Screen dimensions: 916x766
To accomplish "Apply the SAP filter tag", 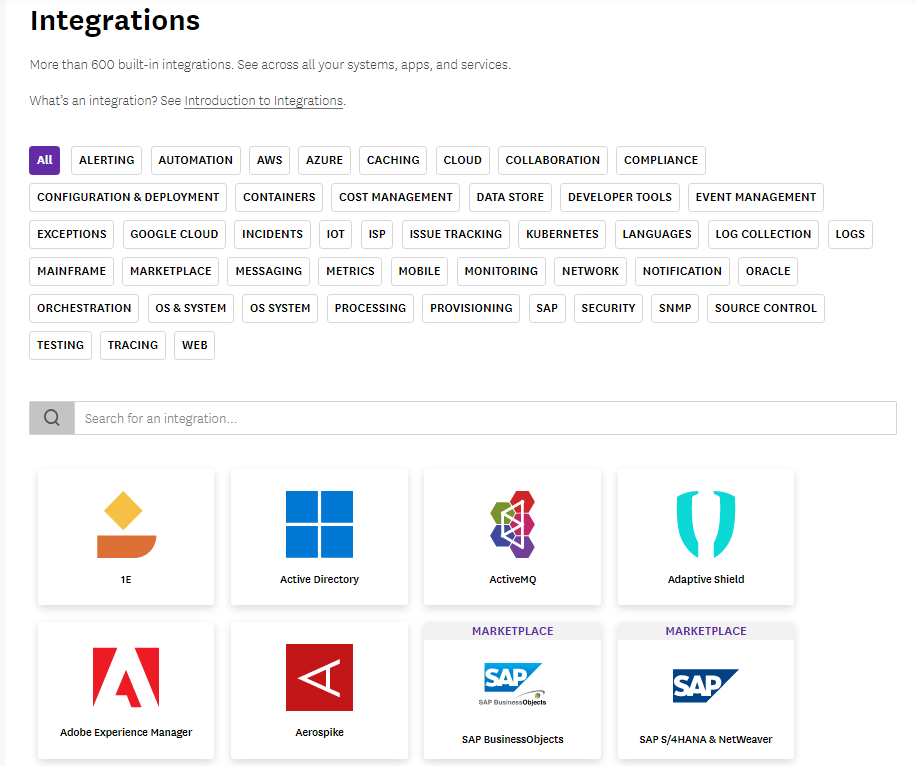I will click(x=547, y=309).
